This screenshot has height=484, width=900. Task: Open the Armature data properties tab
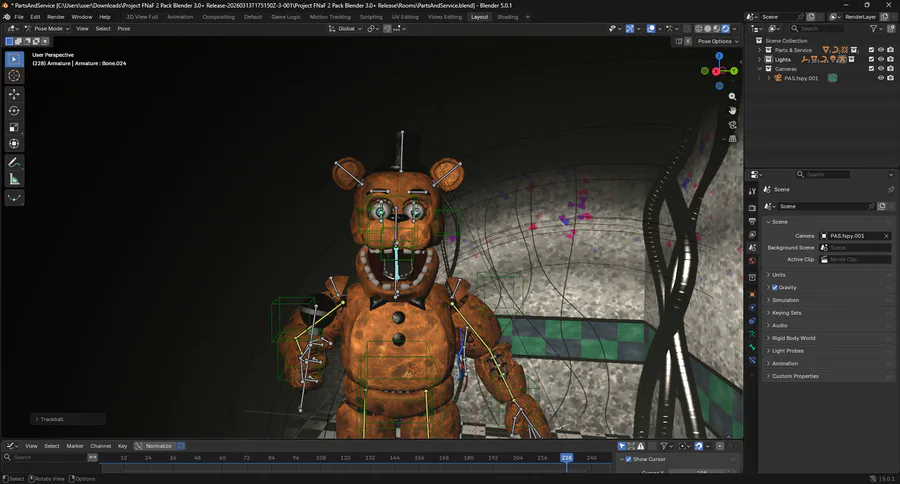click(x=752, y=334)
